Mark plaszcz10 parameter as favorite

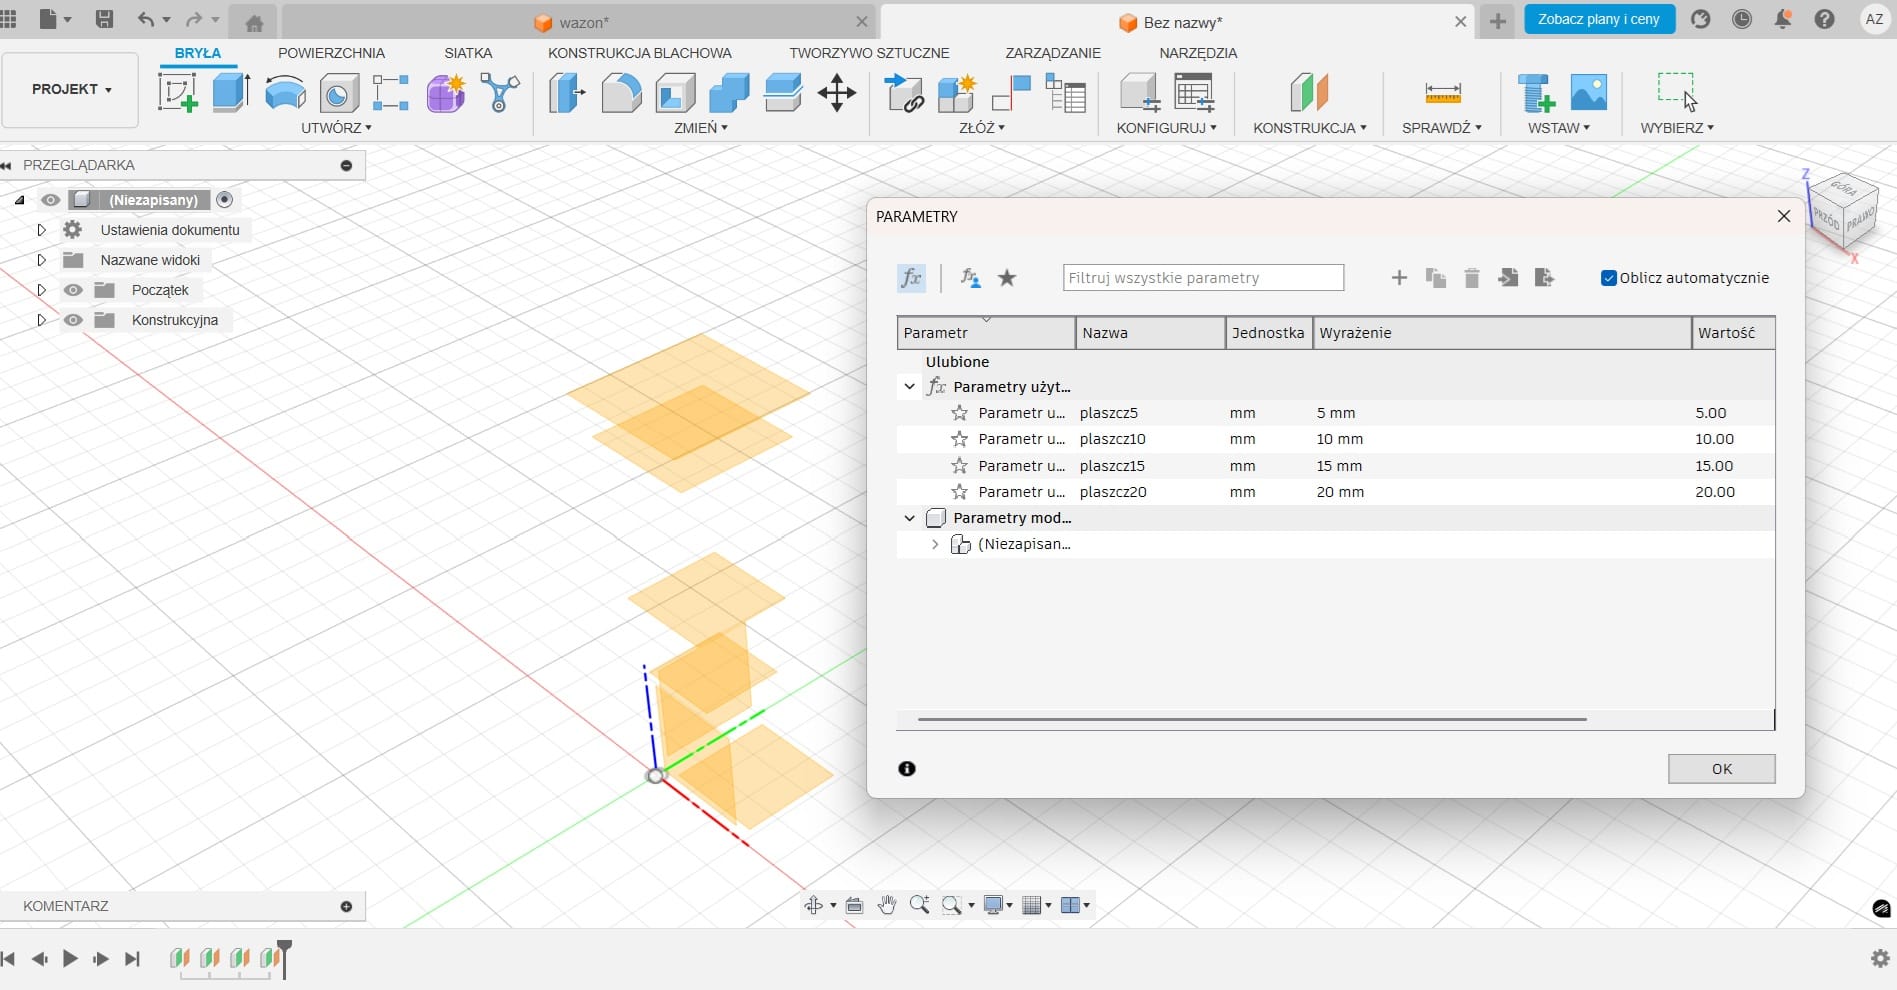959,439
